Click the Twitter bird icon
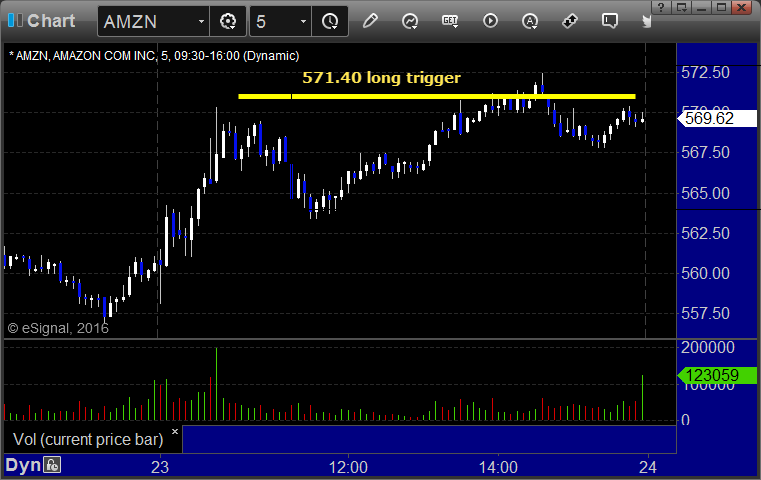 646,21
